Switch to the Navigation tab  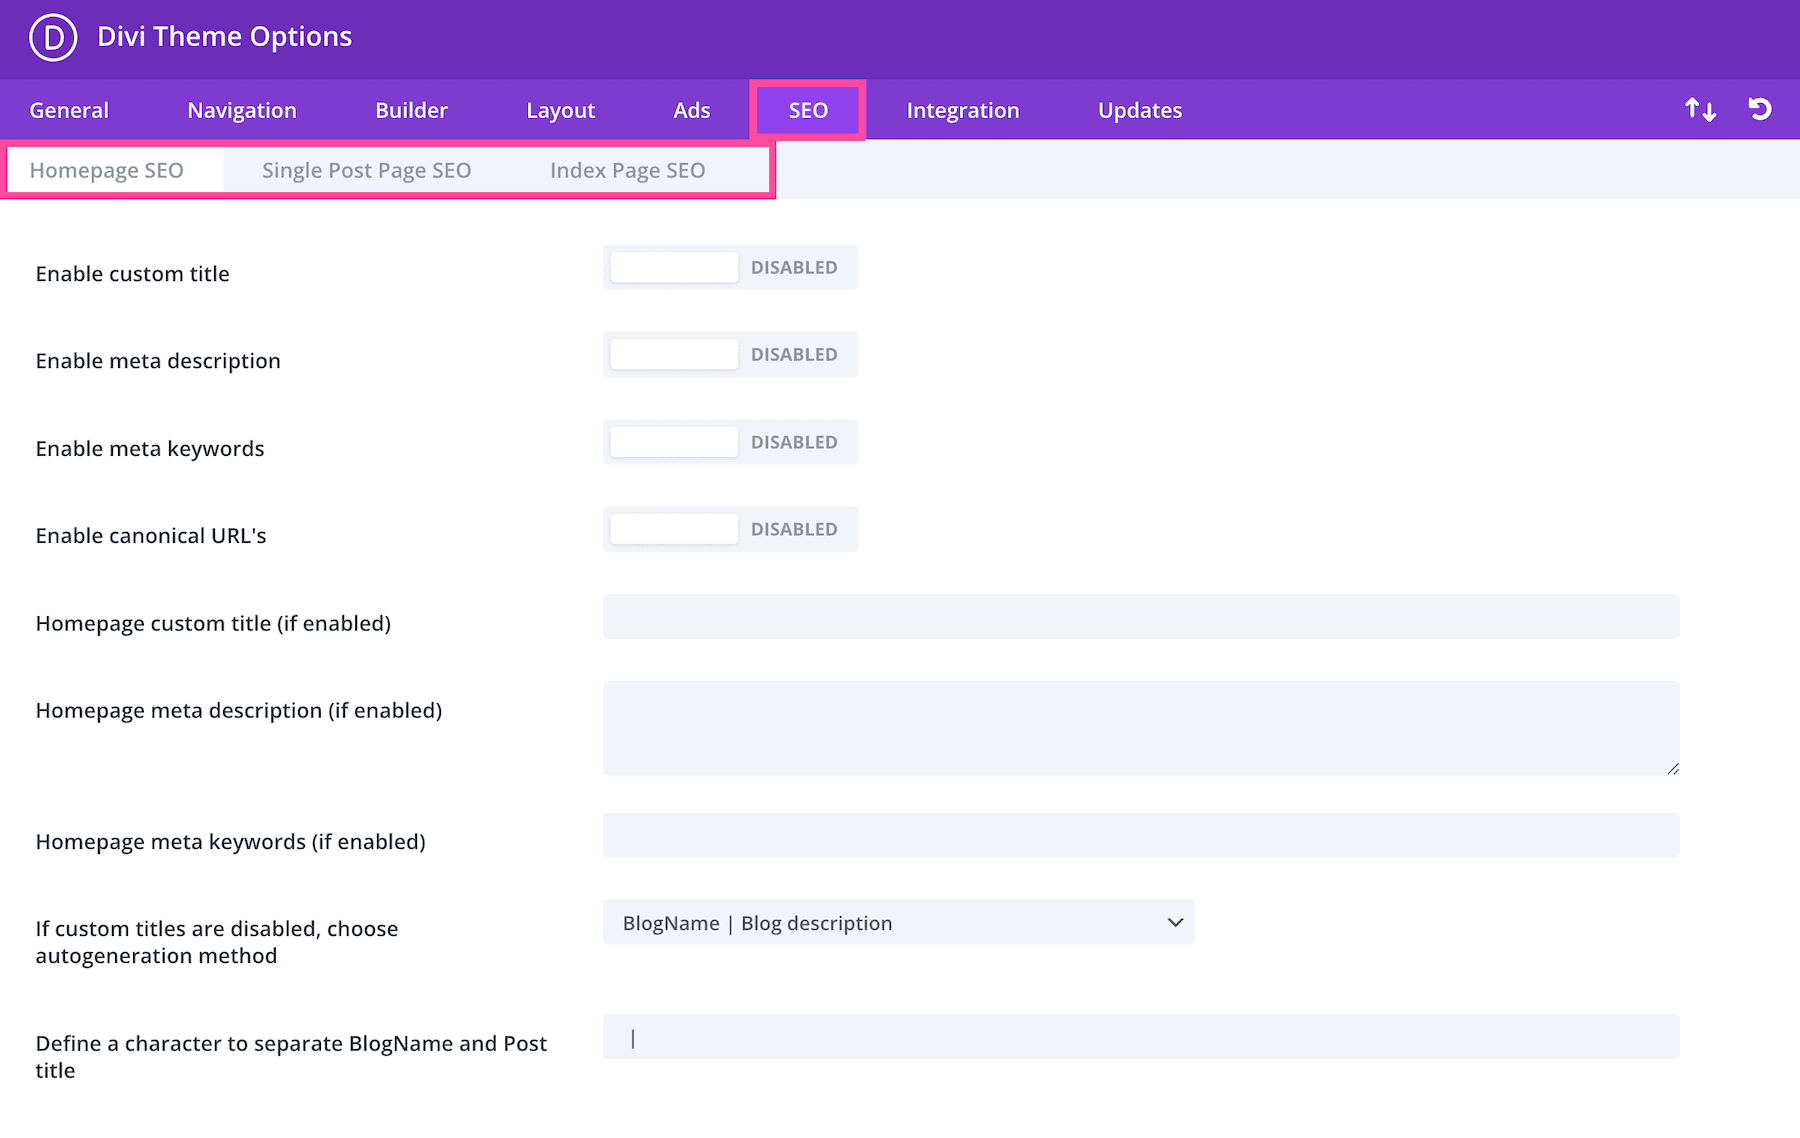(242, 110)
